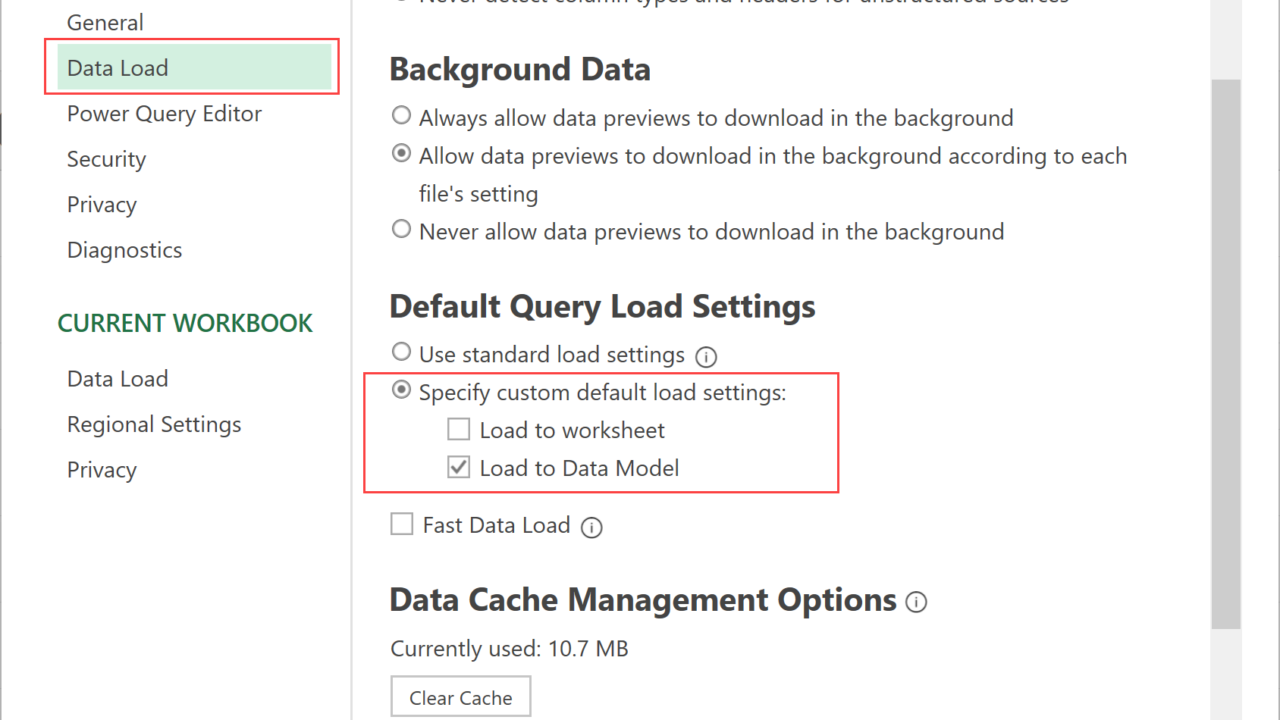Open the General settings category
Screen dimensions: 1280x720
click(105, 22)
